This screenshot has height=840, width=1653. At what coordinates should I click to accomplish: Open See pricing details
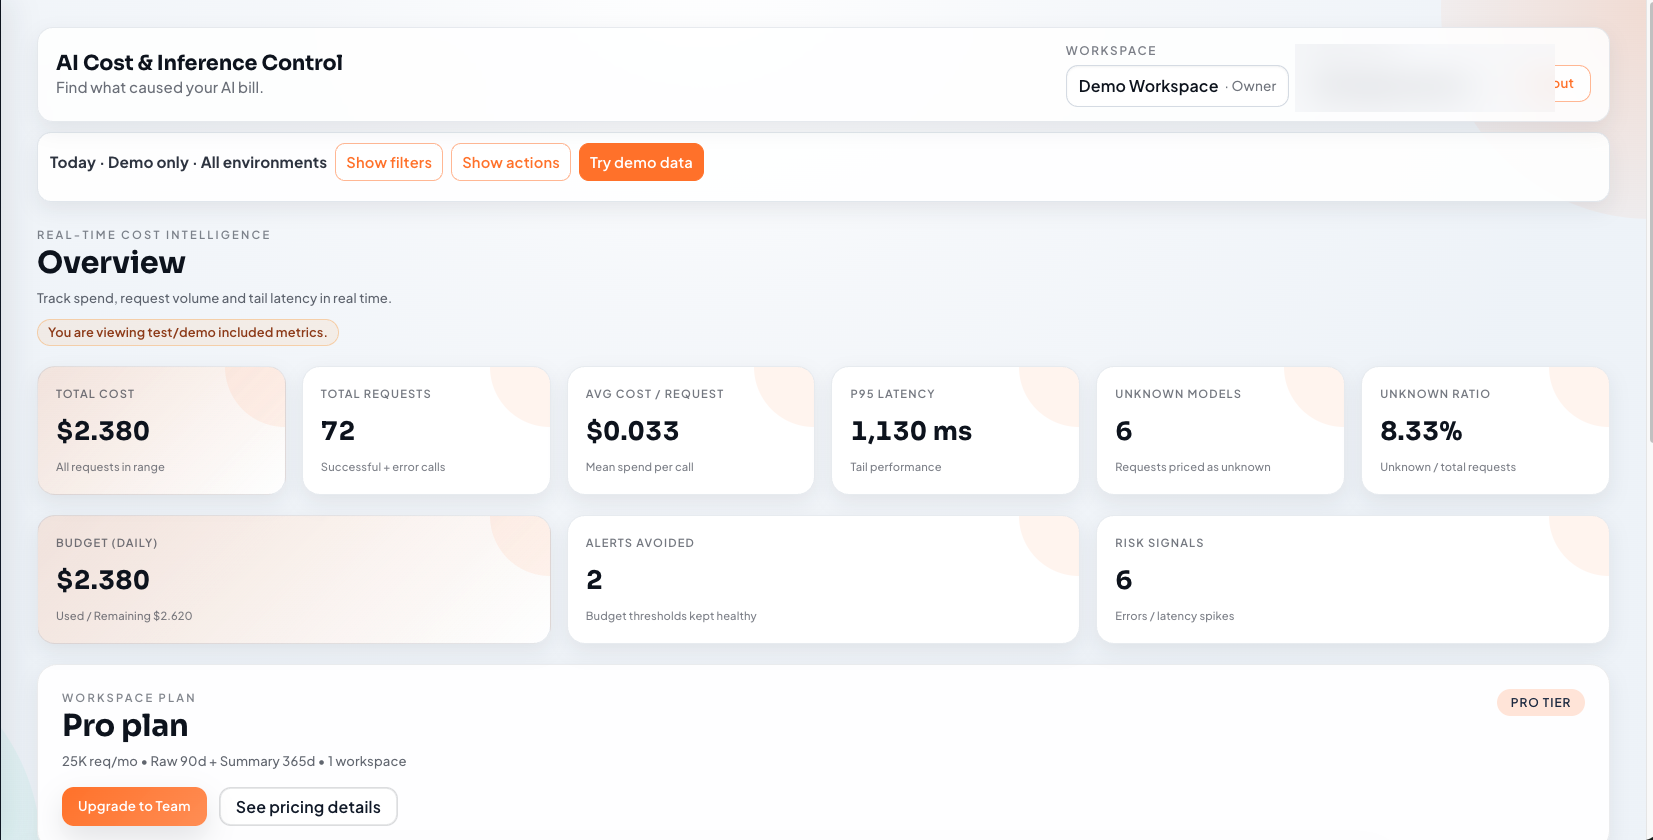[308, 806]
